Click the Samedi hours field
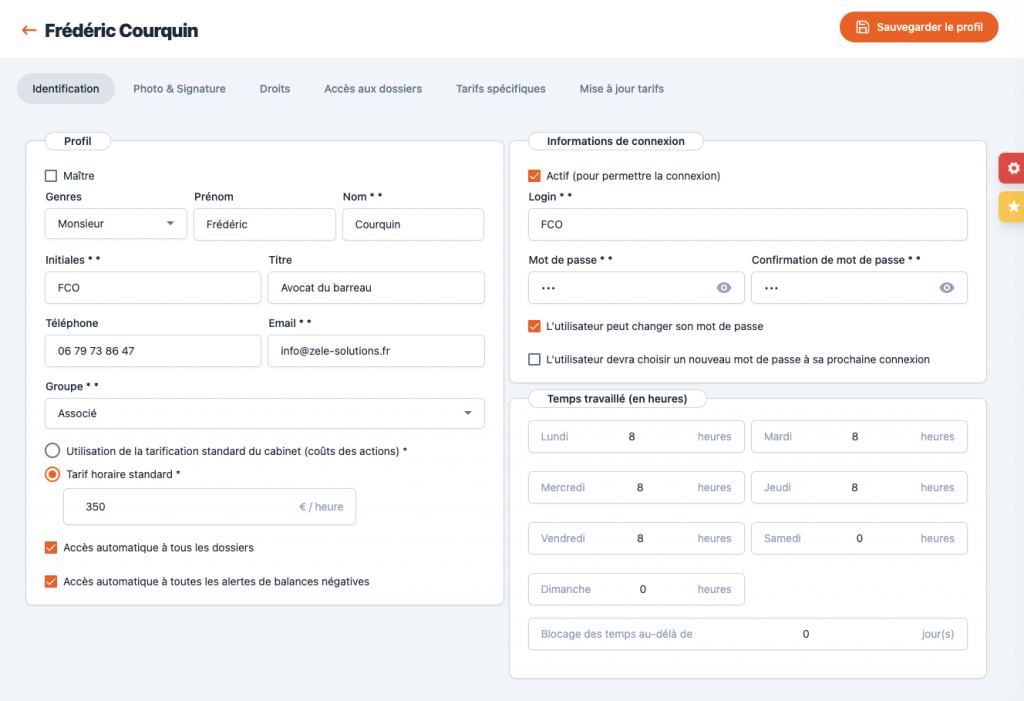Screen dimensions: 1024x701 [858, 538]
